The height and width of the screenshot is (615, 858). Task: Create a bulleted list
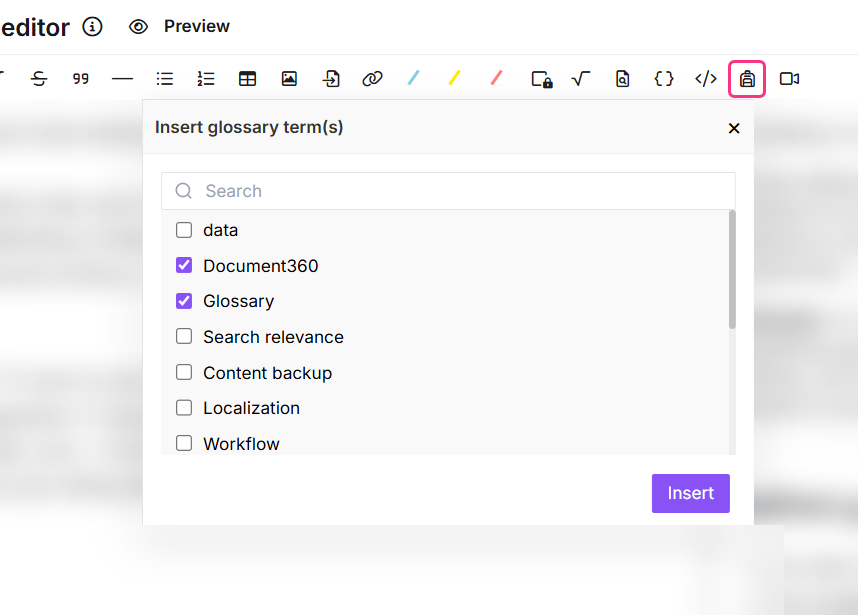tap(164, 79)
